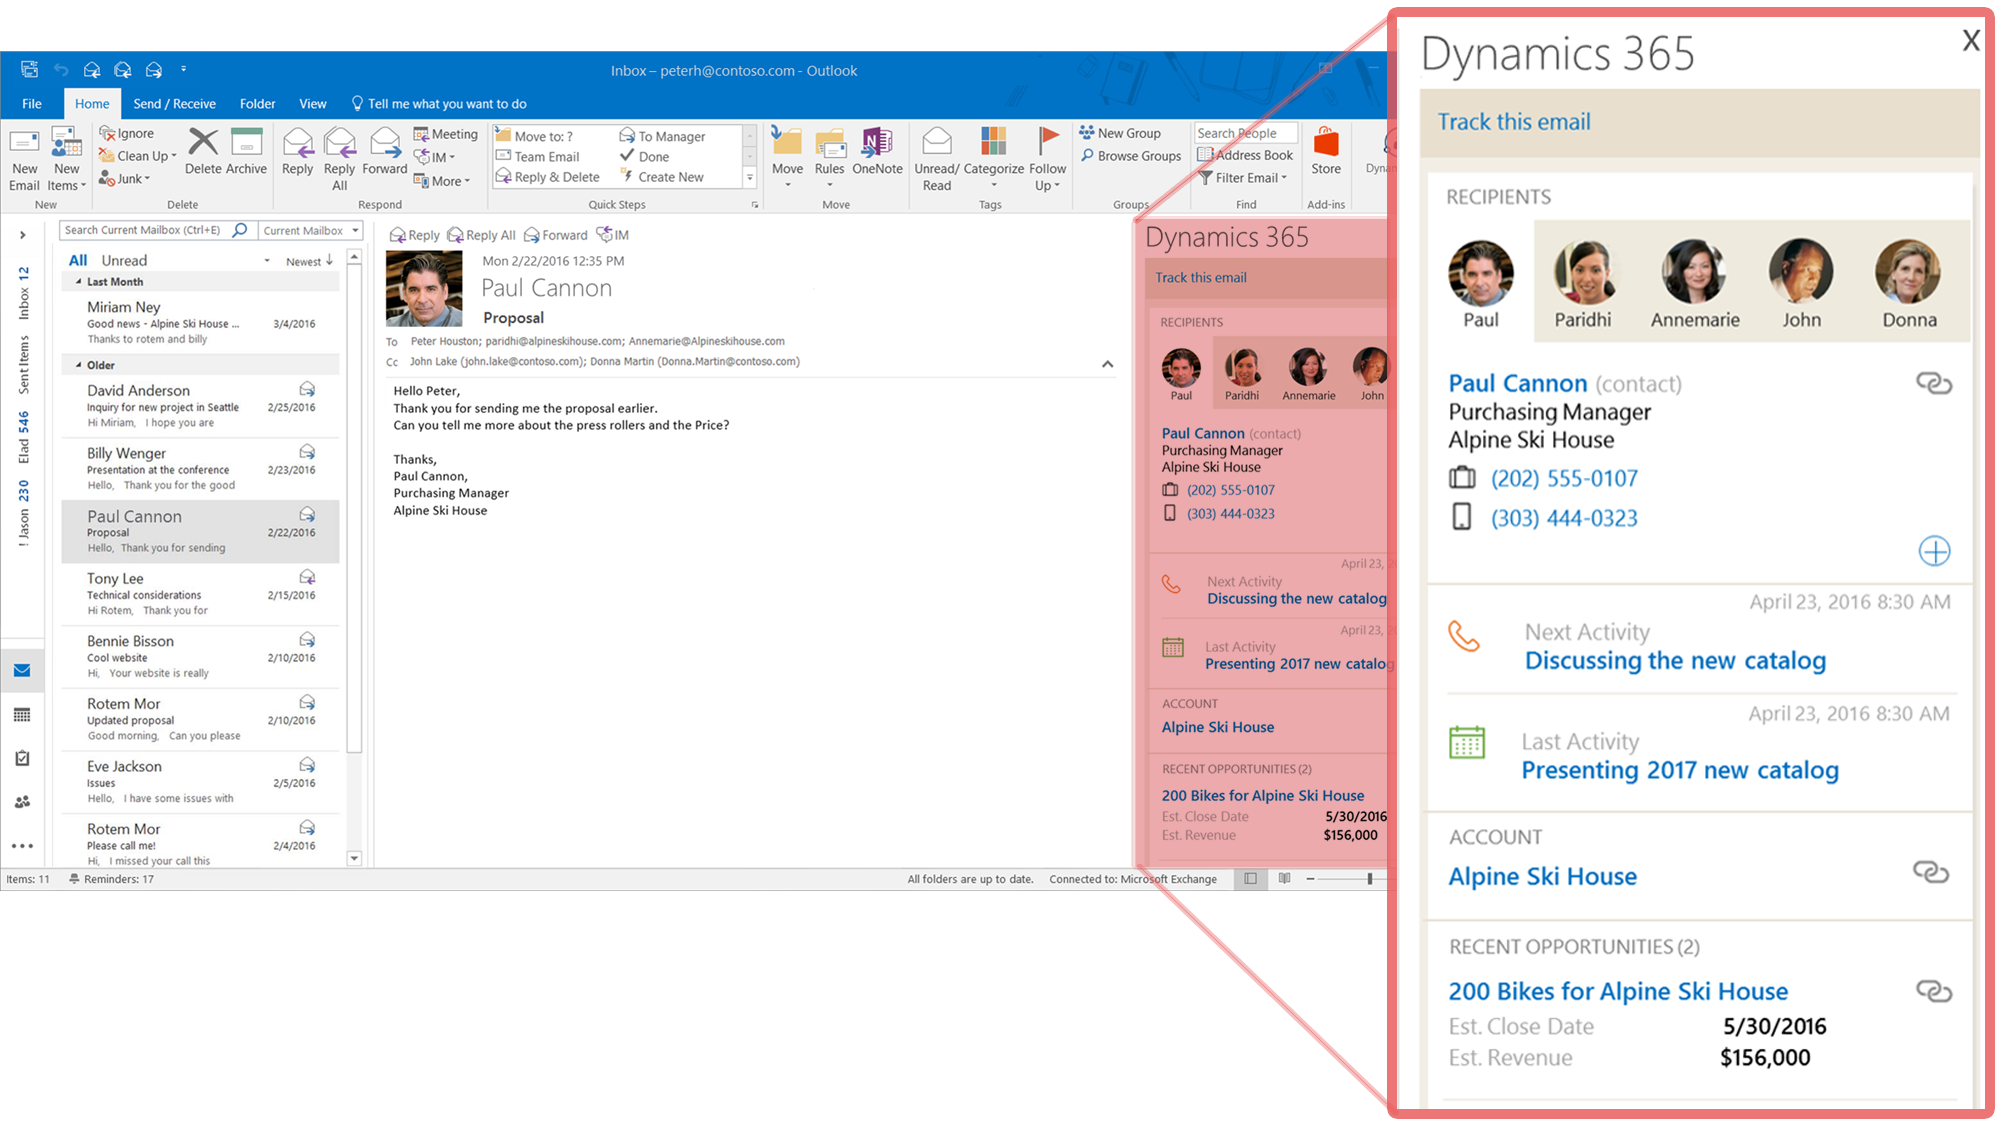Select the Unread filter tab
The width and height of the screenshot is (1999, 1124).
pos(124,260)
